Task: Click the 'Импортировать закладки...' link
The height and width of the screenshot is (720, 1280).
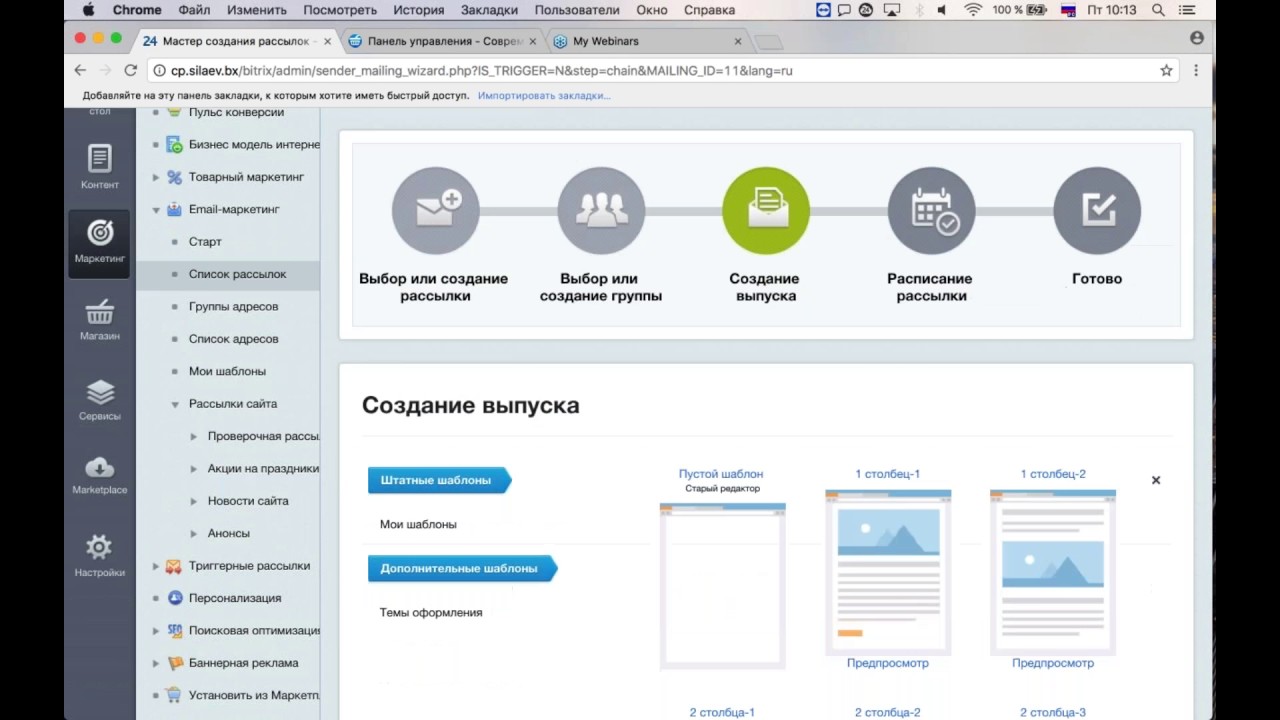Action: point(544,96)
